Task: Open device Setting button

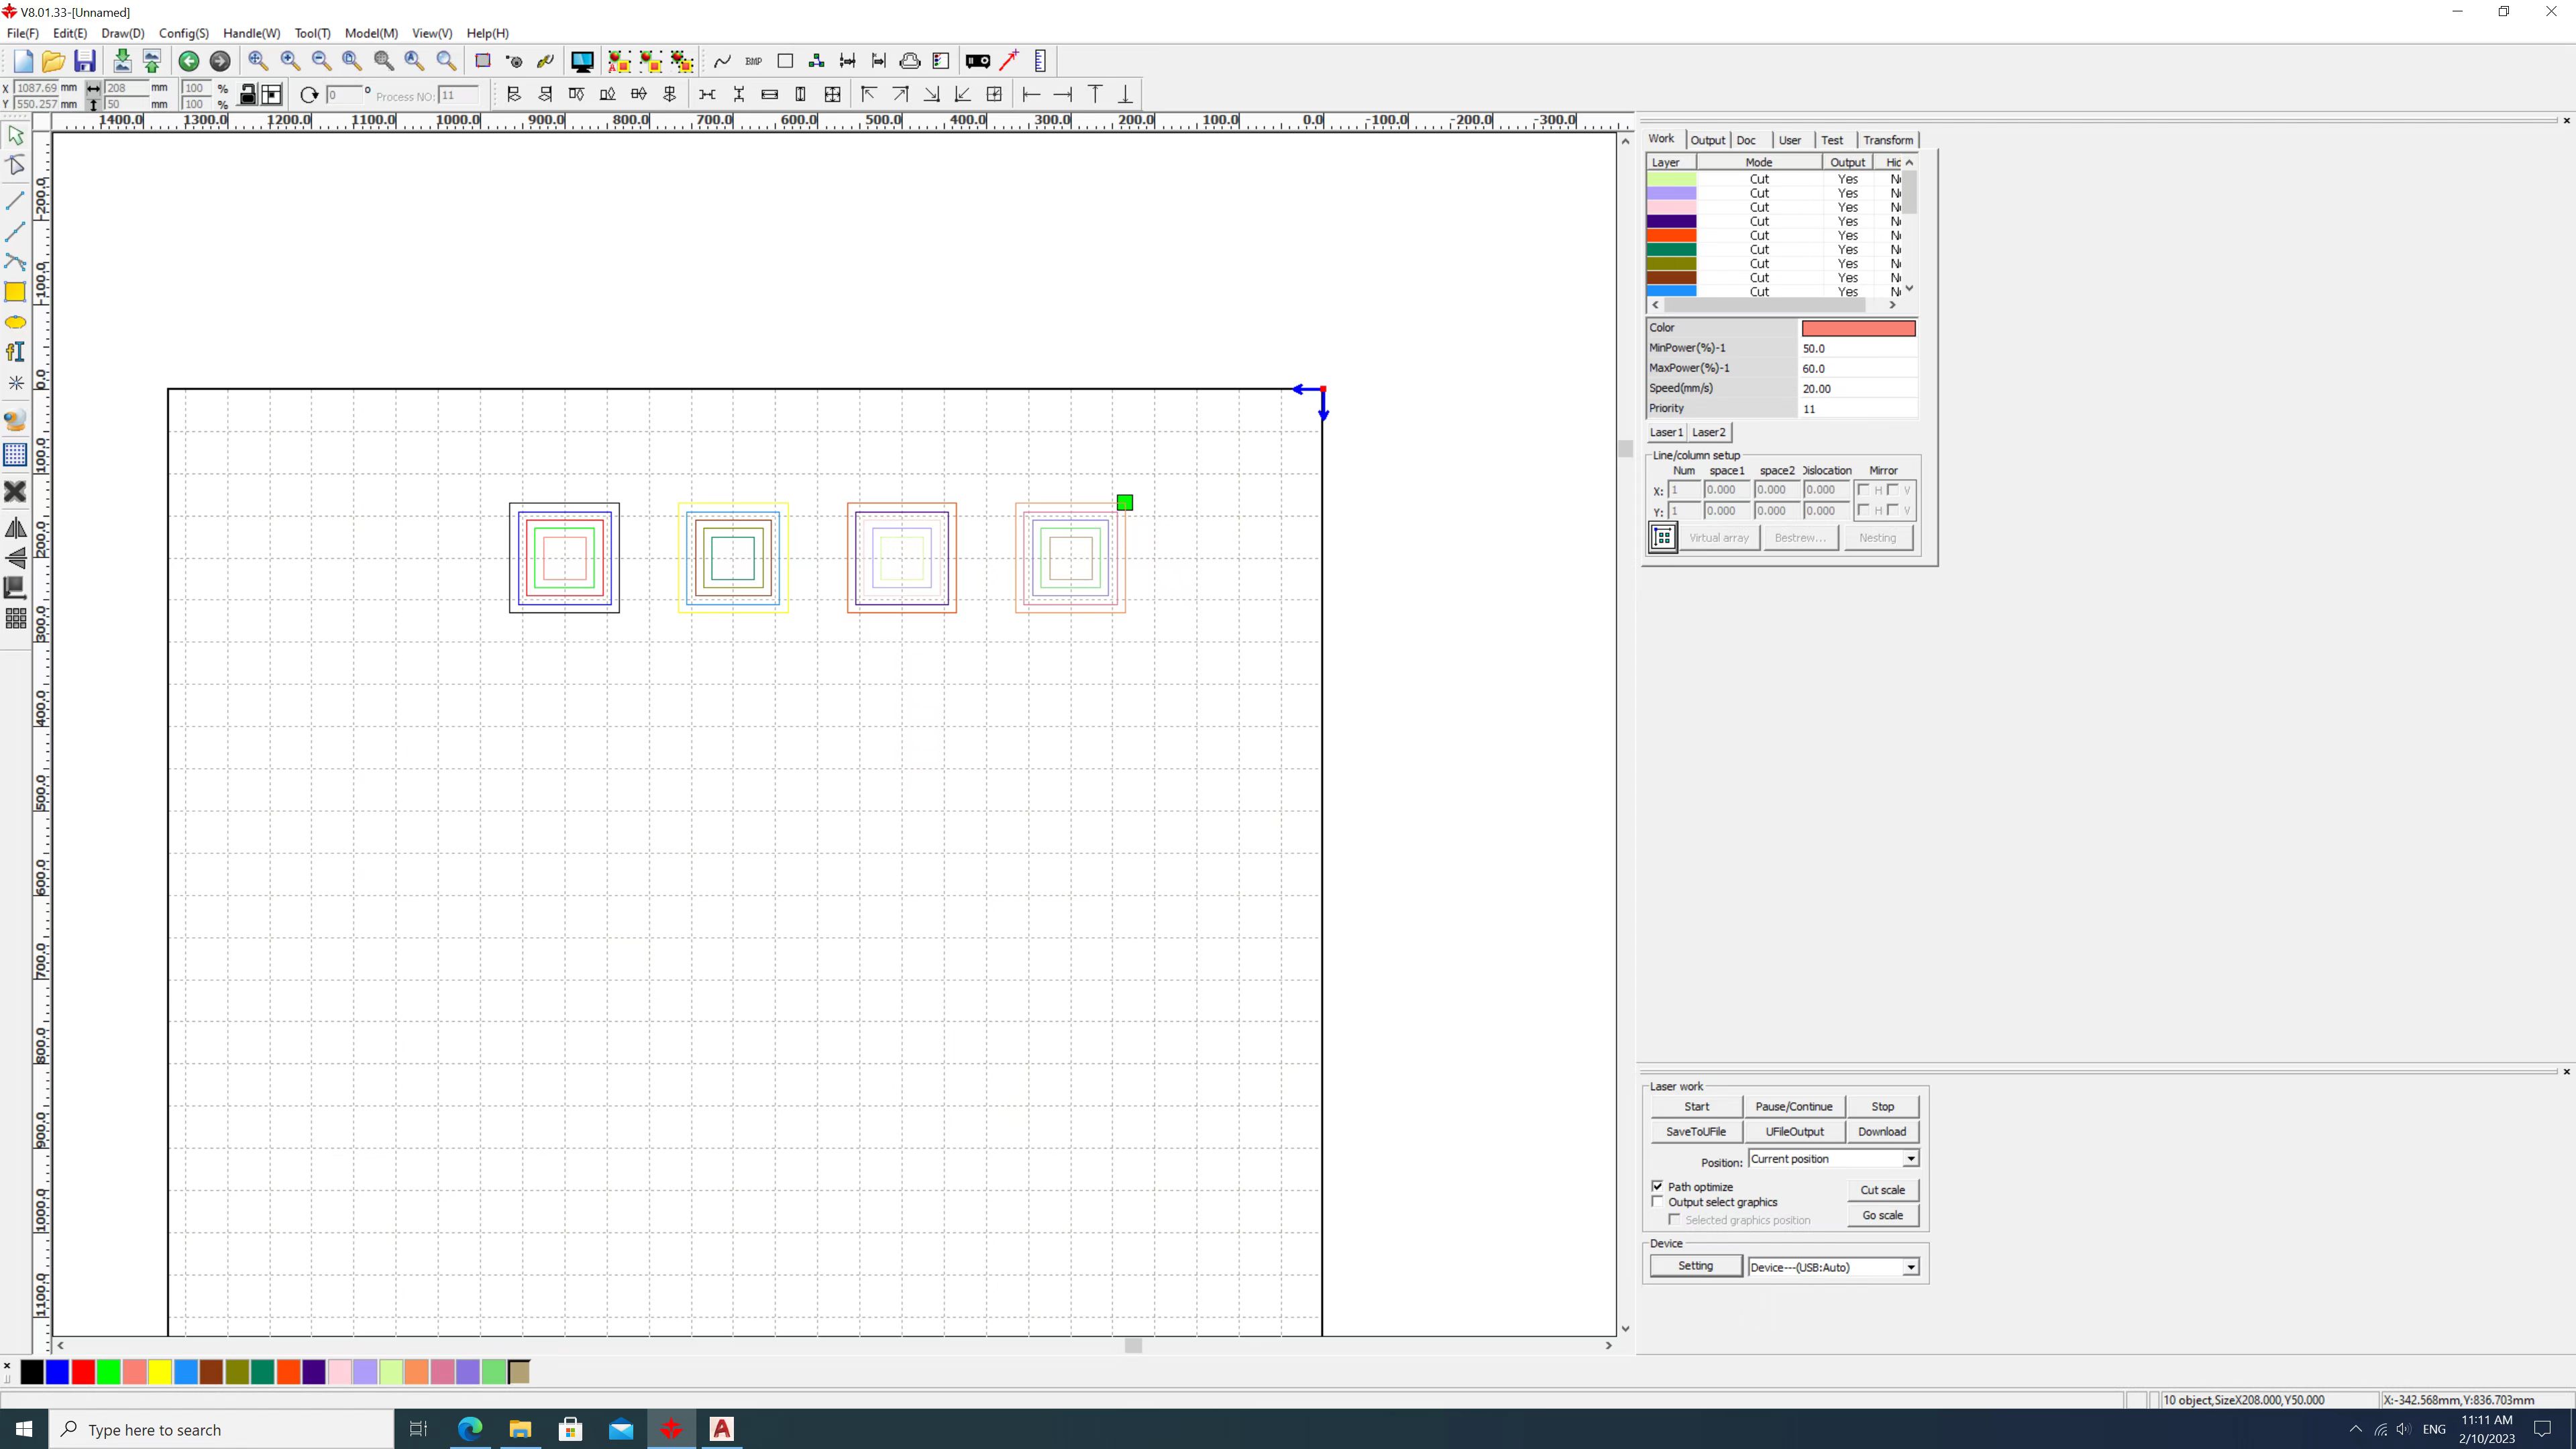Action: pyautogui.click(x=1696, y=1266)
